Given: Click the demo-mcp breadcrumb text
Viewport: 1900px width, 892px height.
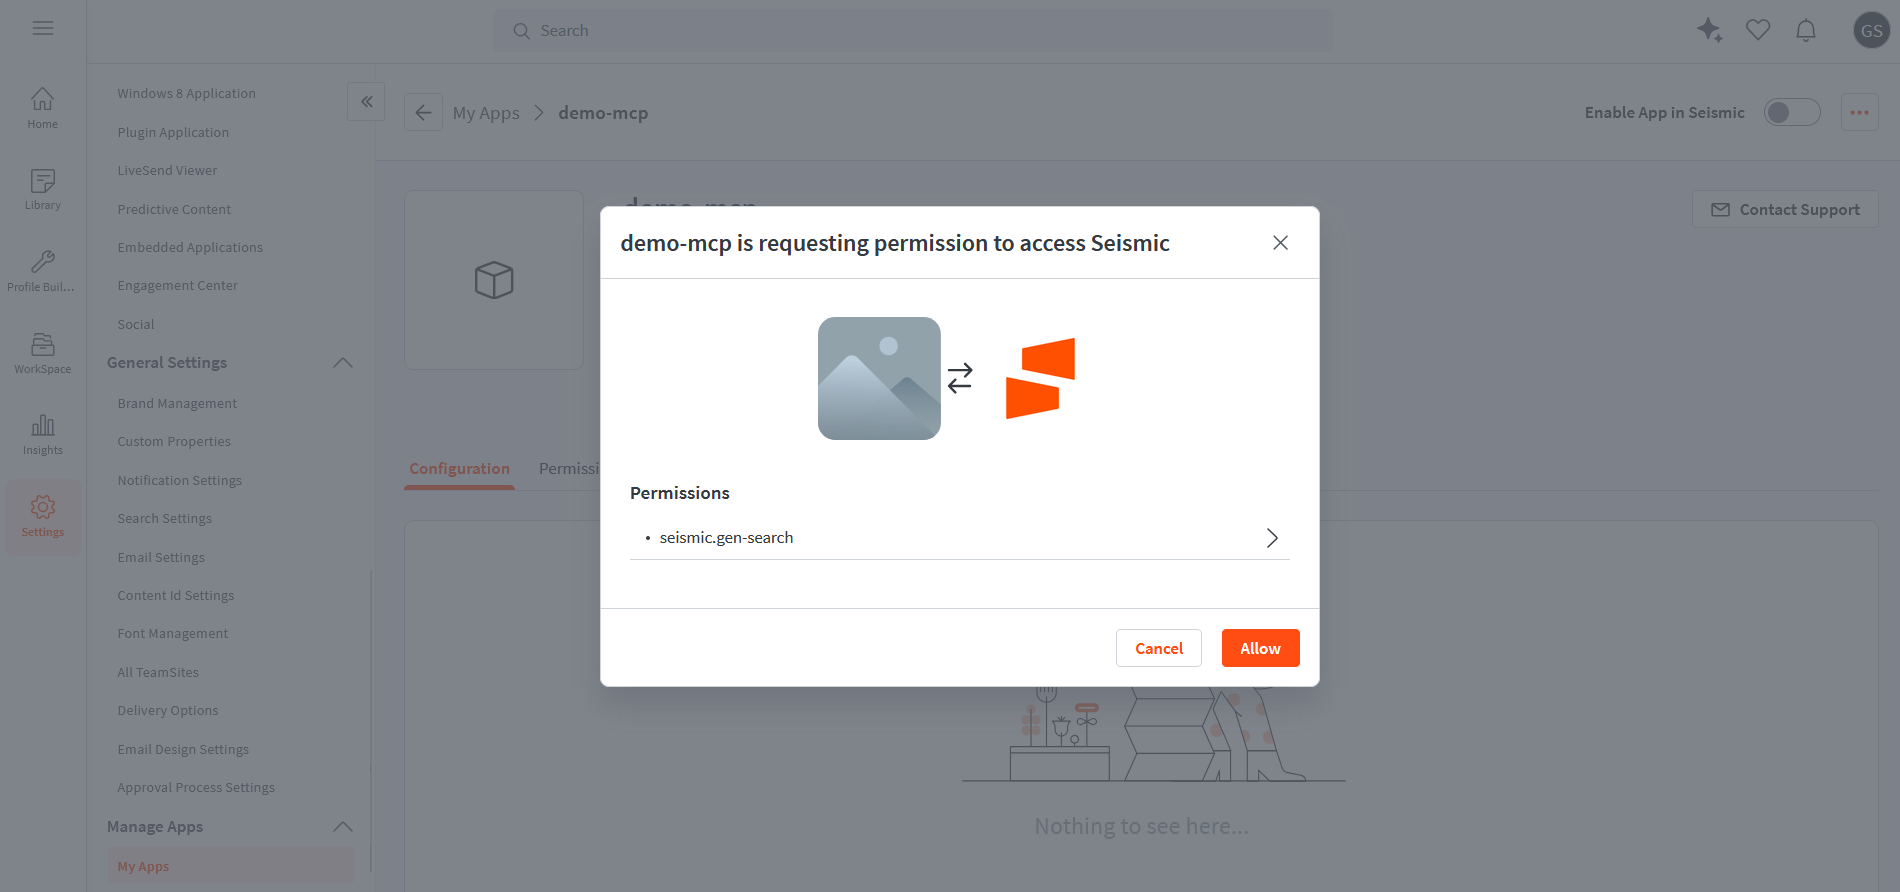Looking at the screenshot, I should point(603,113).
